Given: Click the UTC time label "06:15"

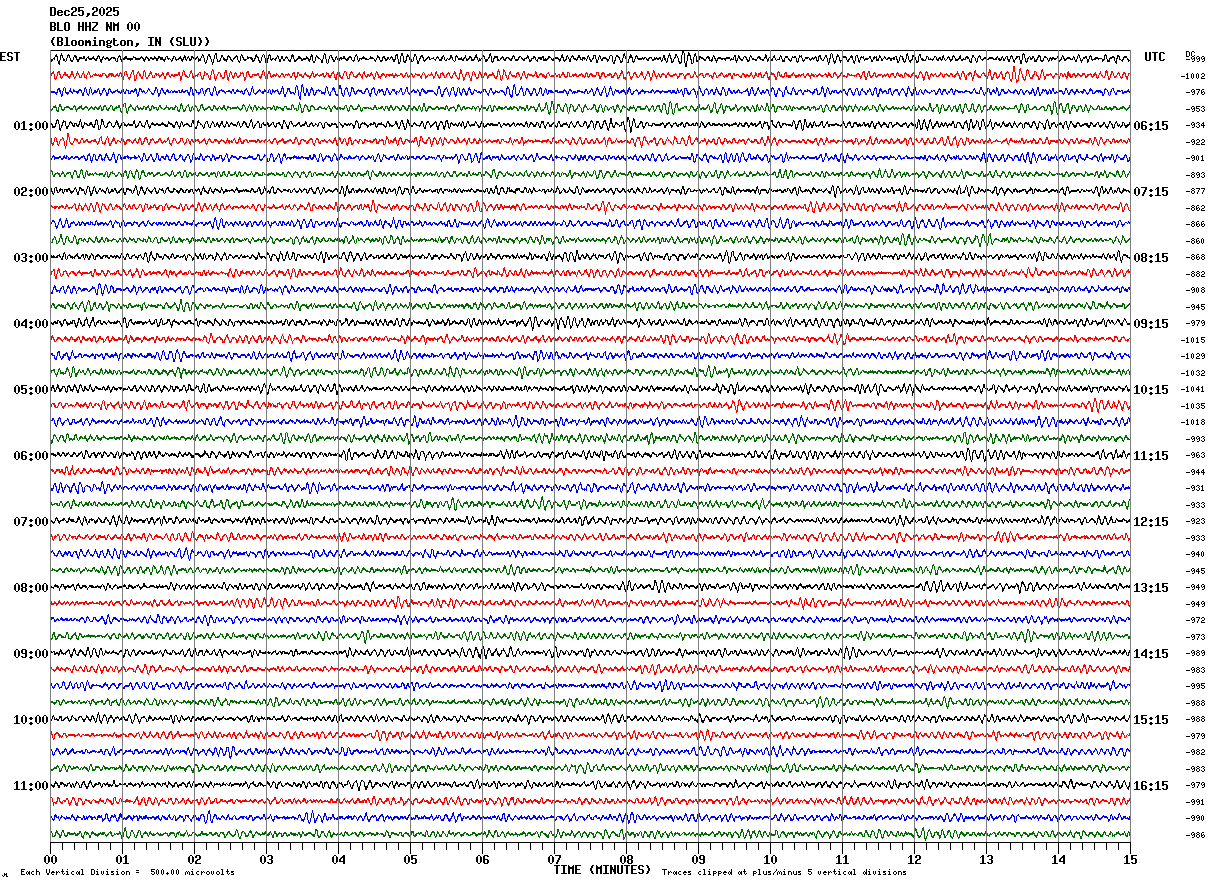Looking at the screenshot, I should point(1151,126).
